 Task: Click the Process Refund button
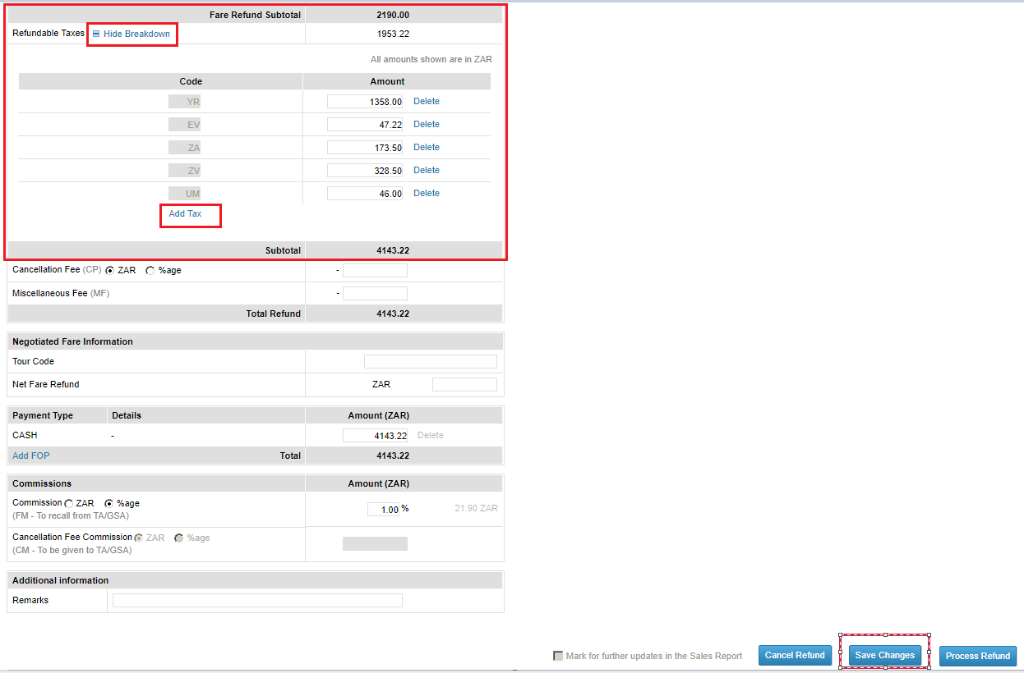click(x=977, y=656)
